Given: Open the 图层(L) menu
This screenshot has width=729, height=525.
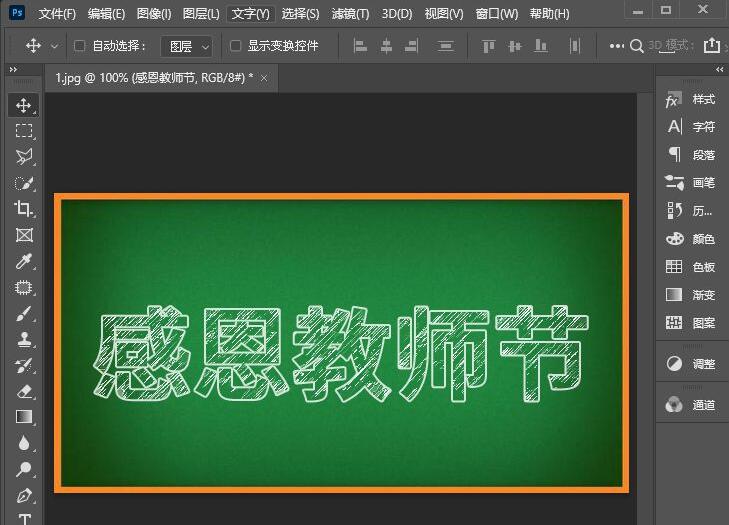Looking at the screenshot, I should (x=201, y=14).
